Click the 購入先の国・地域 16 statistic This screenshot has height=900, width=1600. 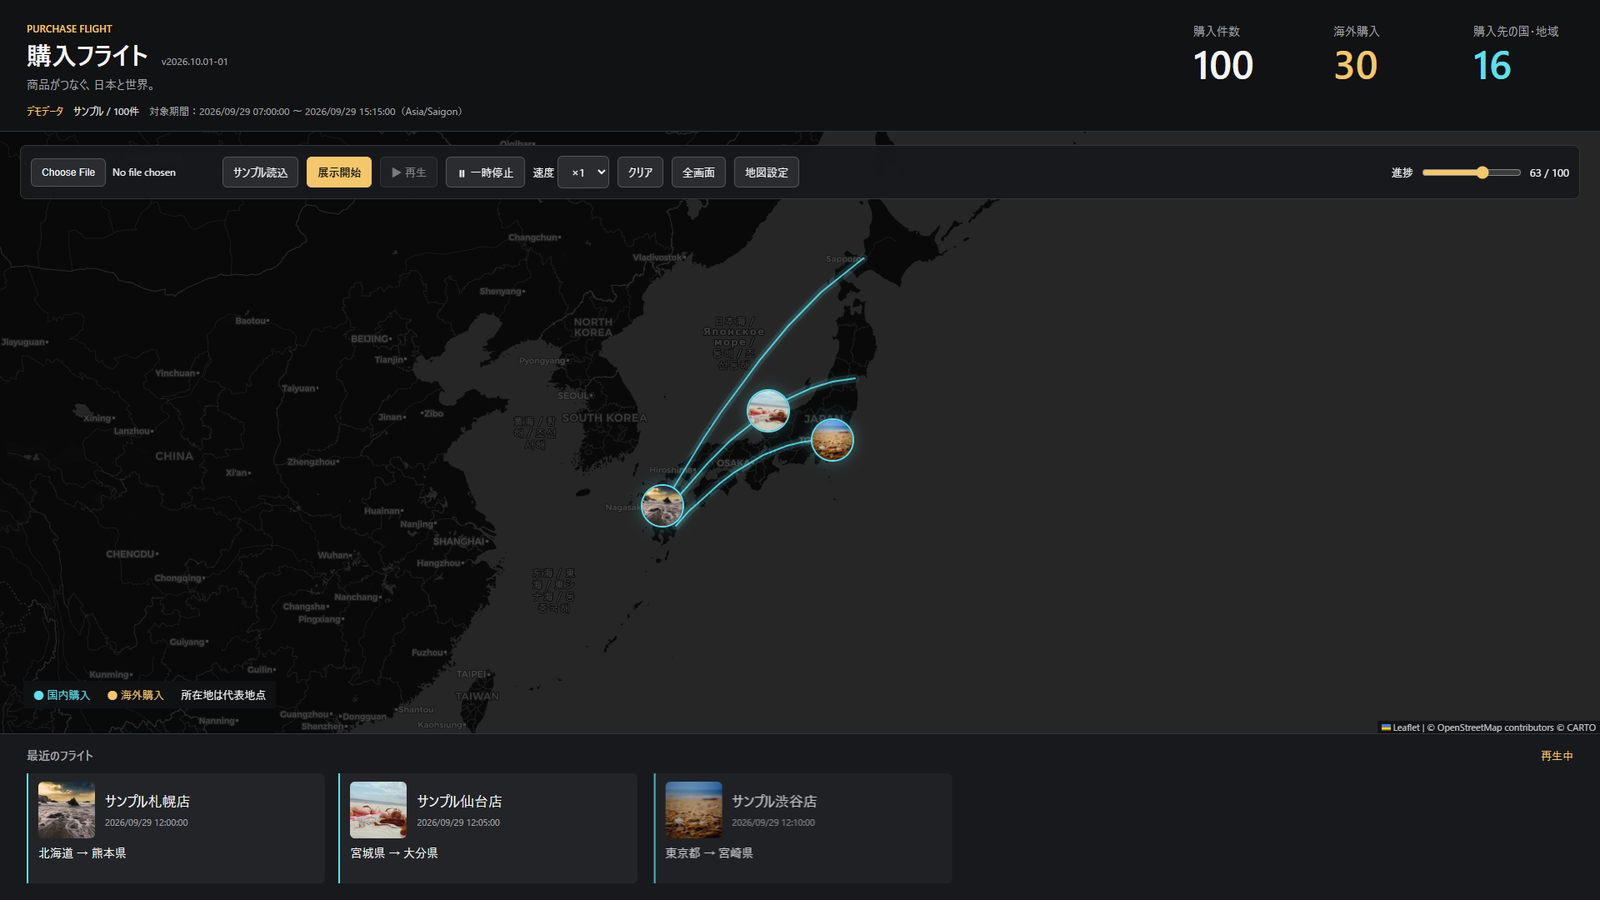pyautogui.click(x=1515, y=56)
